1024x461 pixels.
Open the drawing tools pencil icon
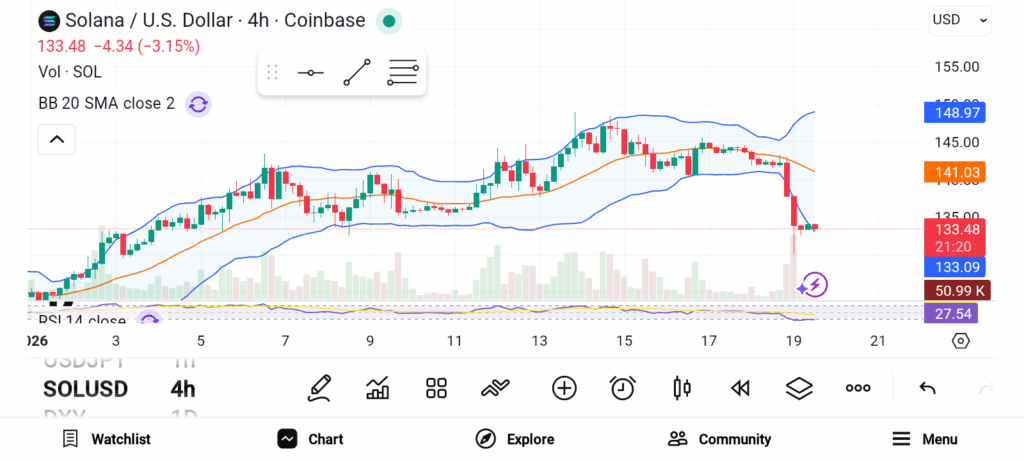[319, 388]
